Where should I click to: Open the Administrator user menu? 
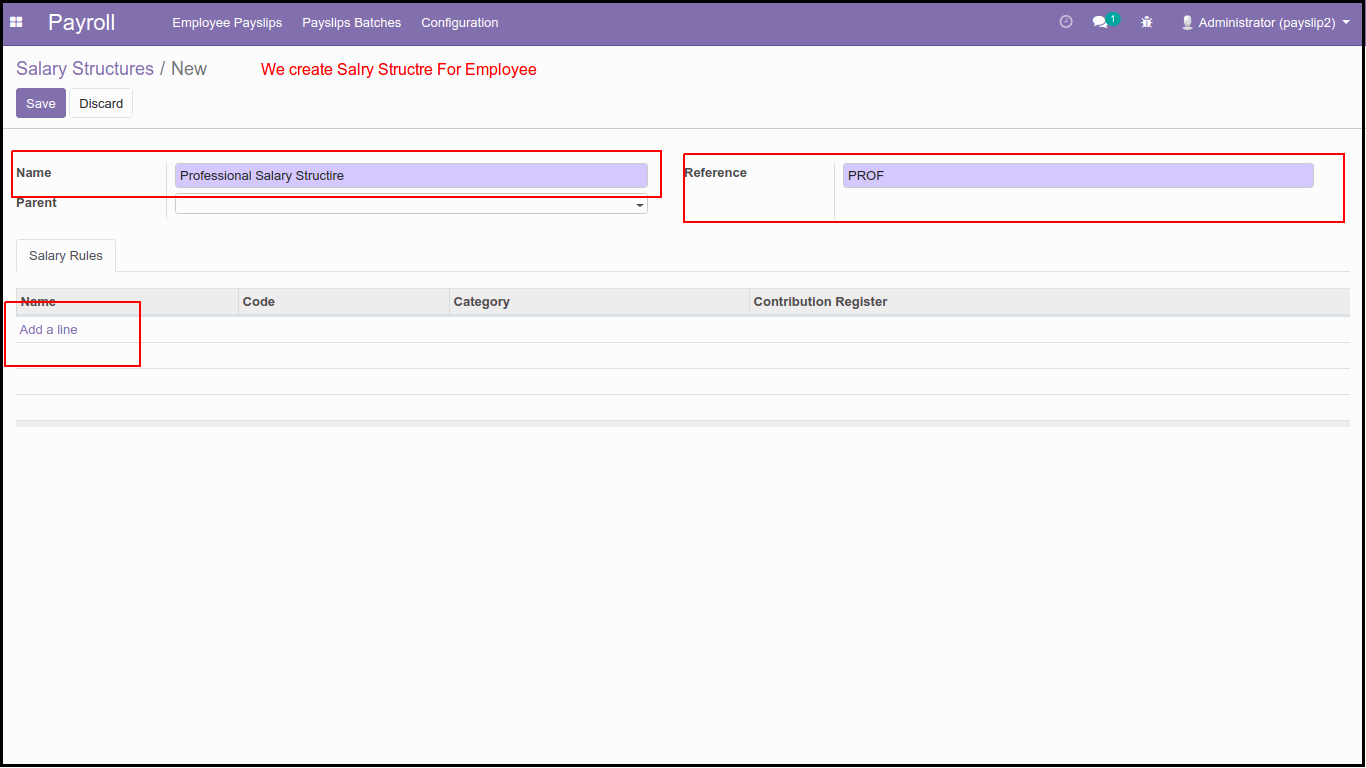[x=1265, y=22]
